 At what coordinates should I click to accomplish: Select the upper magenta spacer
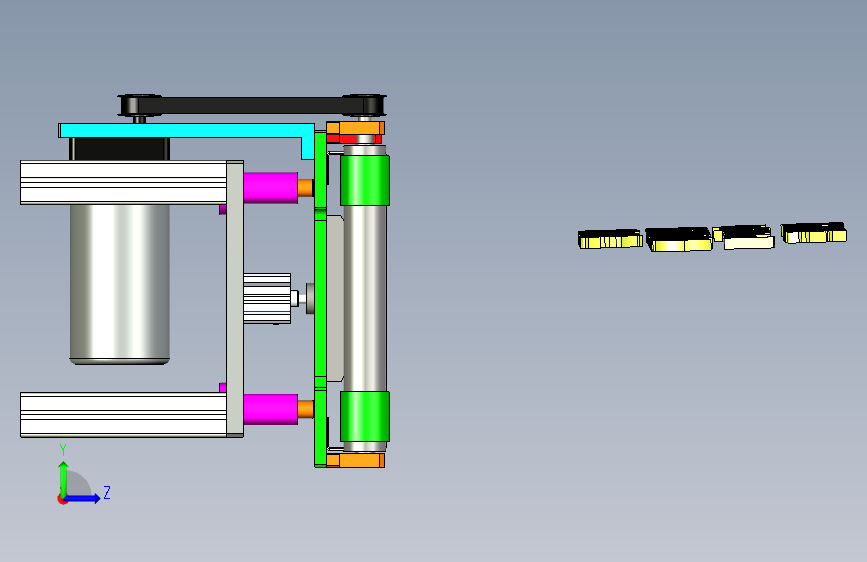tap(270, 188)
